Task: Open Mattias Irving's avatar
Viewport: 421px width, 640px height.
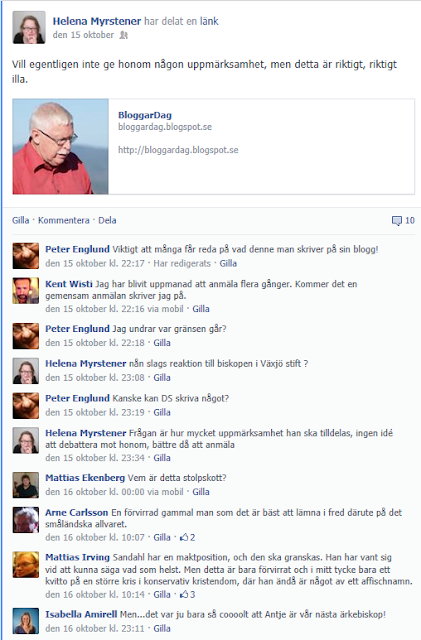Action: pyautogui.click(x=25, y=564)
